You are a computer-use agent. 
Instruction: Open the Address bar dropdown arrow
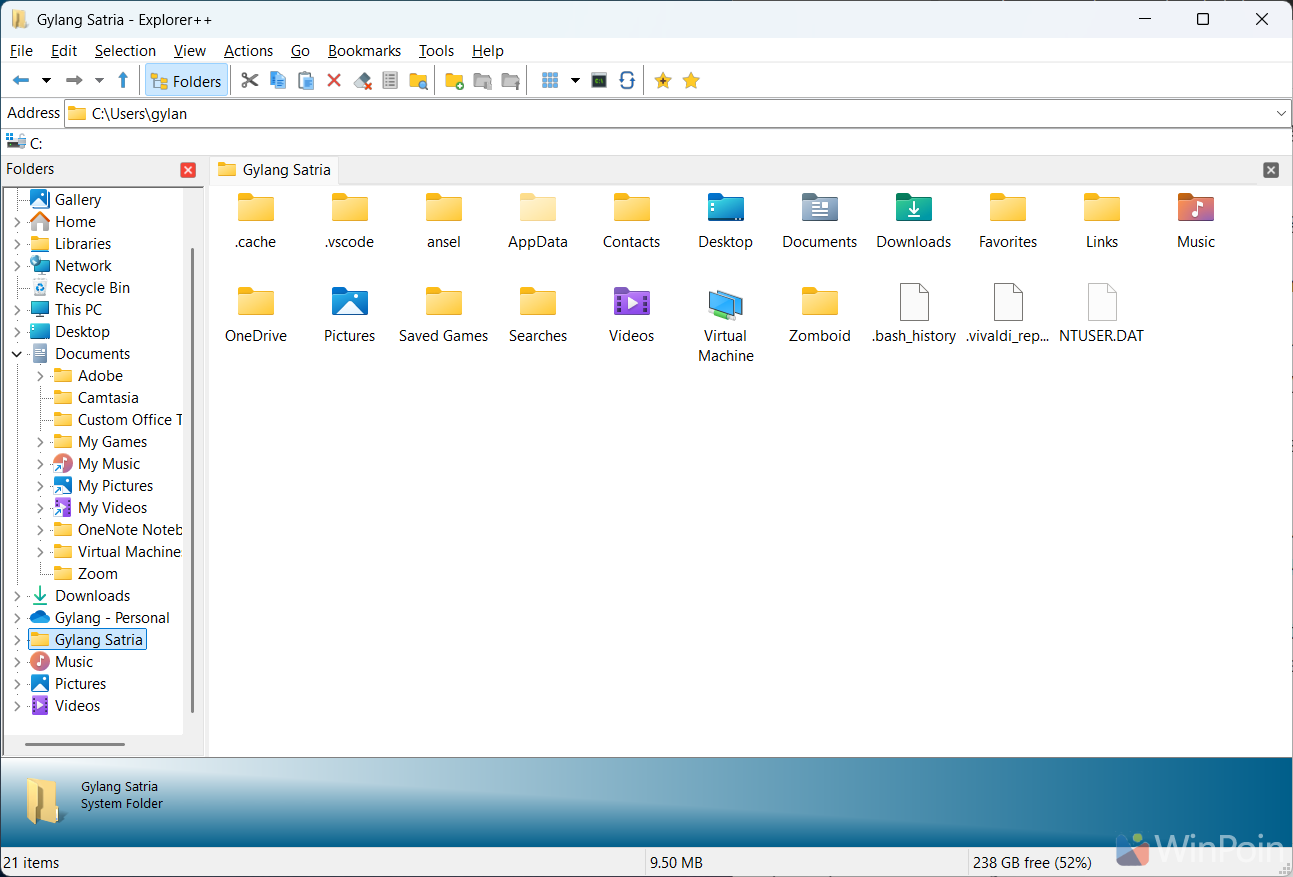1281,113
